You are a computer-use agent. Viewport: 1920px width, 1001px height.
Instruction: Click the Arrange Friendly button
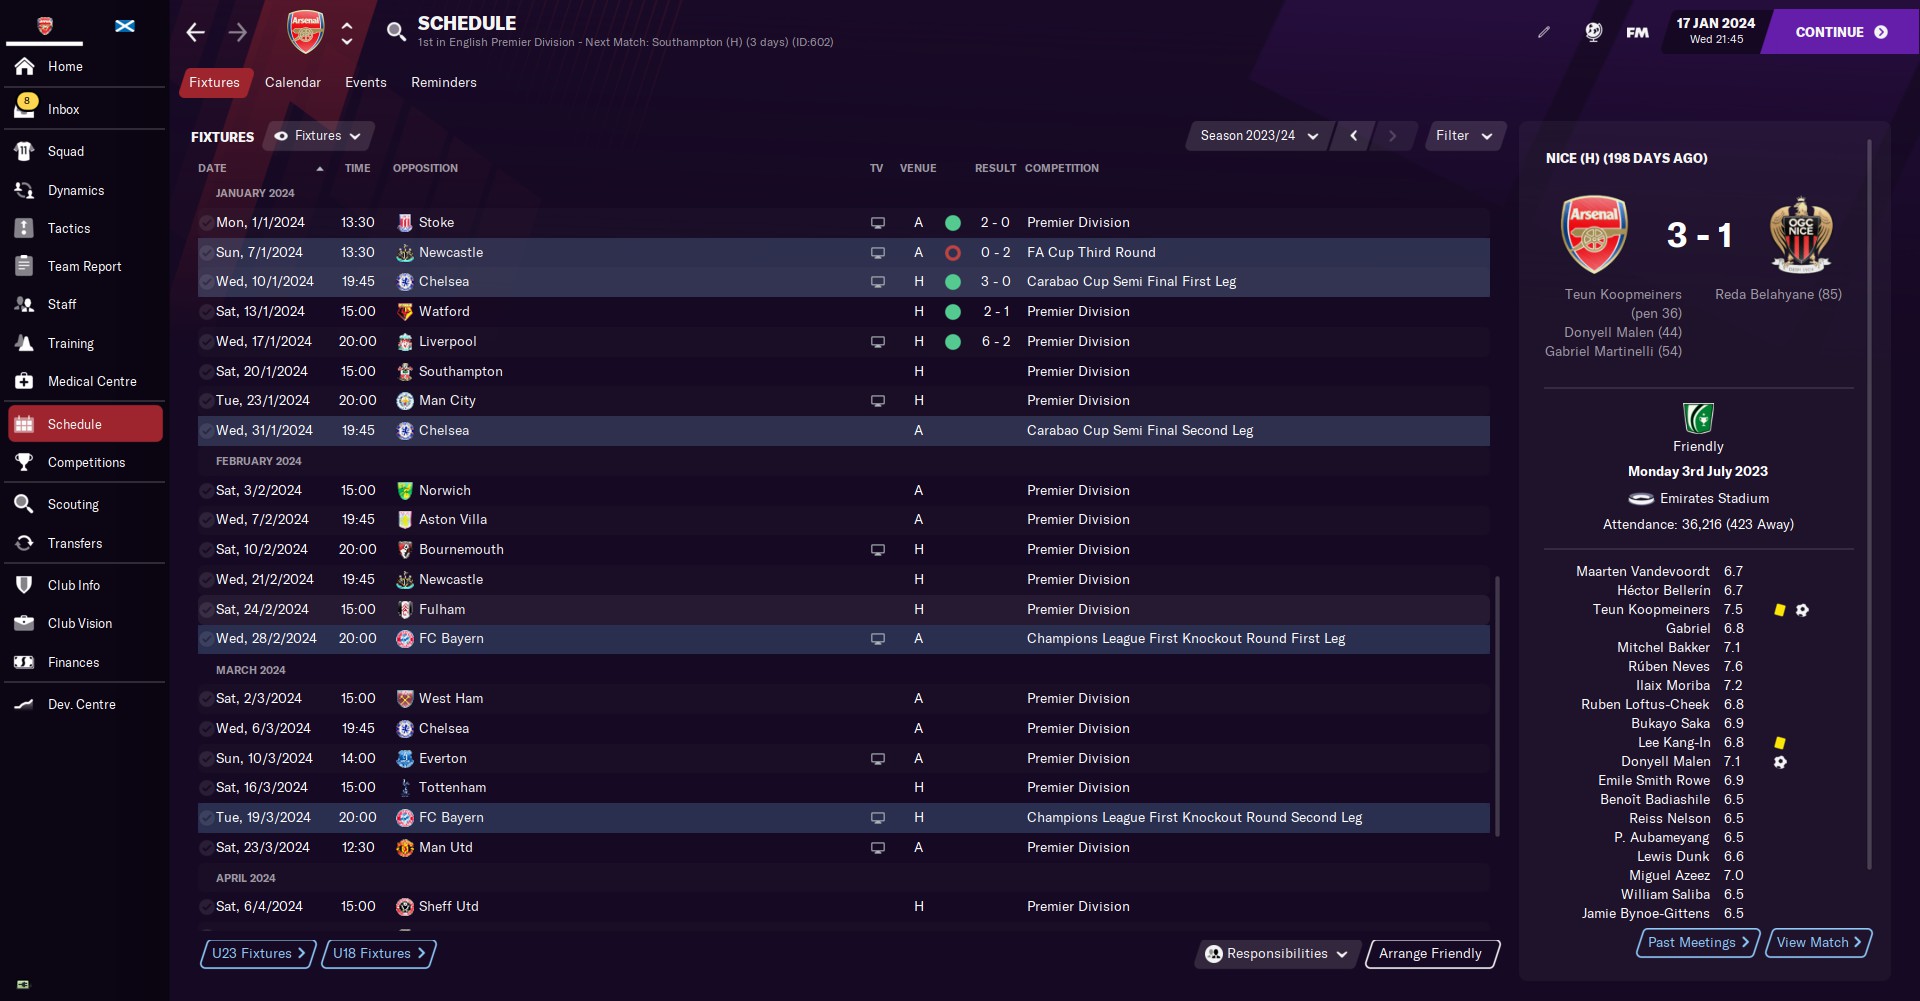[1430, 954]
